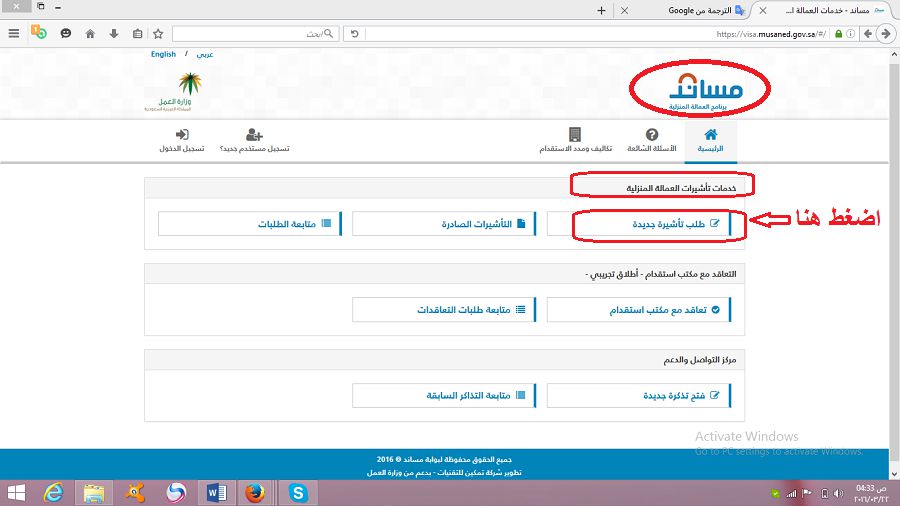Go back with the left arrow button
The width and height of the screenshot is (900, 506).
[x=868, y=34]
